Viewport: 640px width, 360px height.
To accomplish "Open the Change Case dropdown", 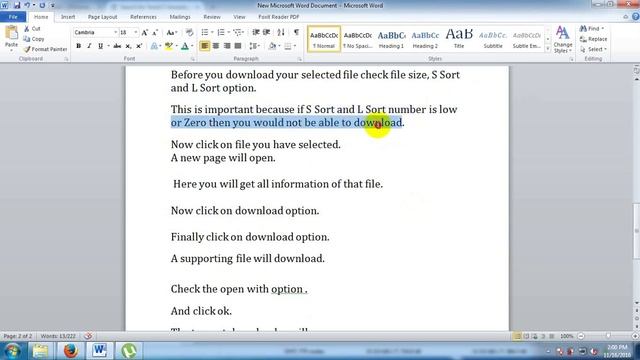I will click(x=171, y=33).
